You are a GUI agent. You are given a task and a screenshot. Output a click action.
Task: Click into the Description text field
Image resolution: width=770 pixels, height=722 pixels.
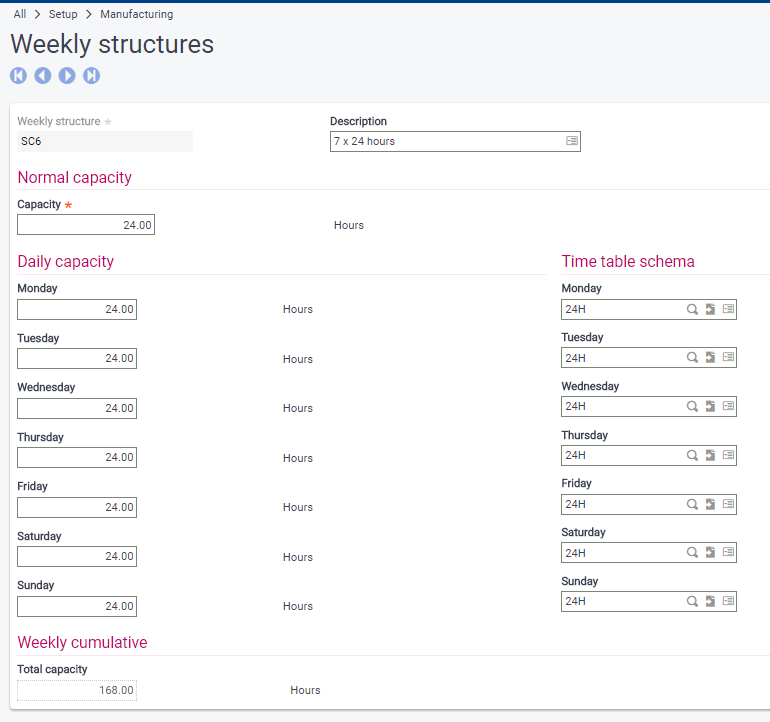[446, 142]
